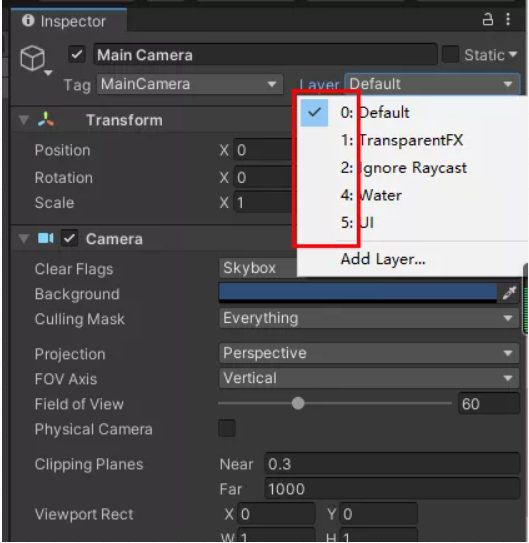This screenshot has width=529, height=543.
Task: Click the Position label
Action: 62,150
